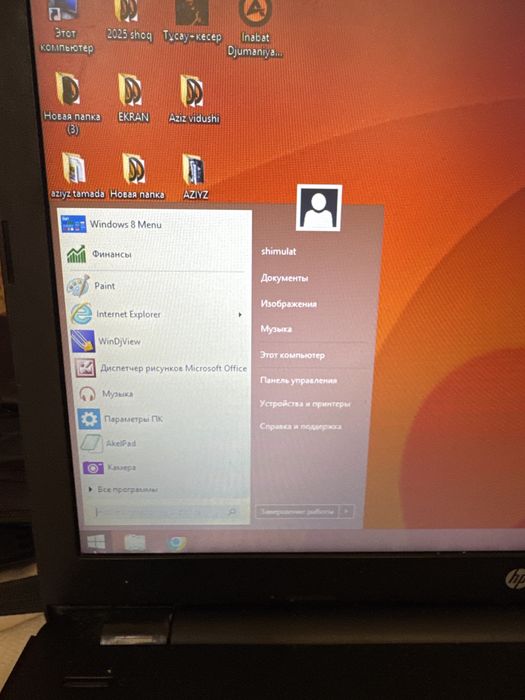Select Тұсау-кесер desktop item
The width and height of the screenshot is (525, 700).
tap(192, 21)
